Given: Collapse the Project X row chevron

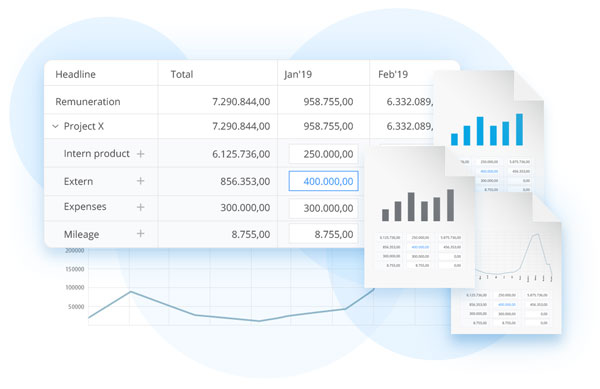Looking at the screenshot, I should coord(55,126).
